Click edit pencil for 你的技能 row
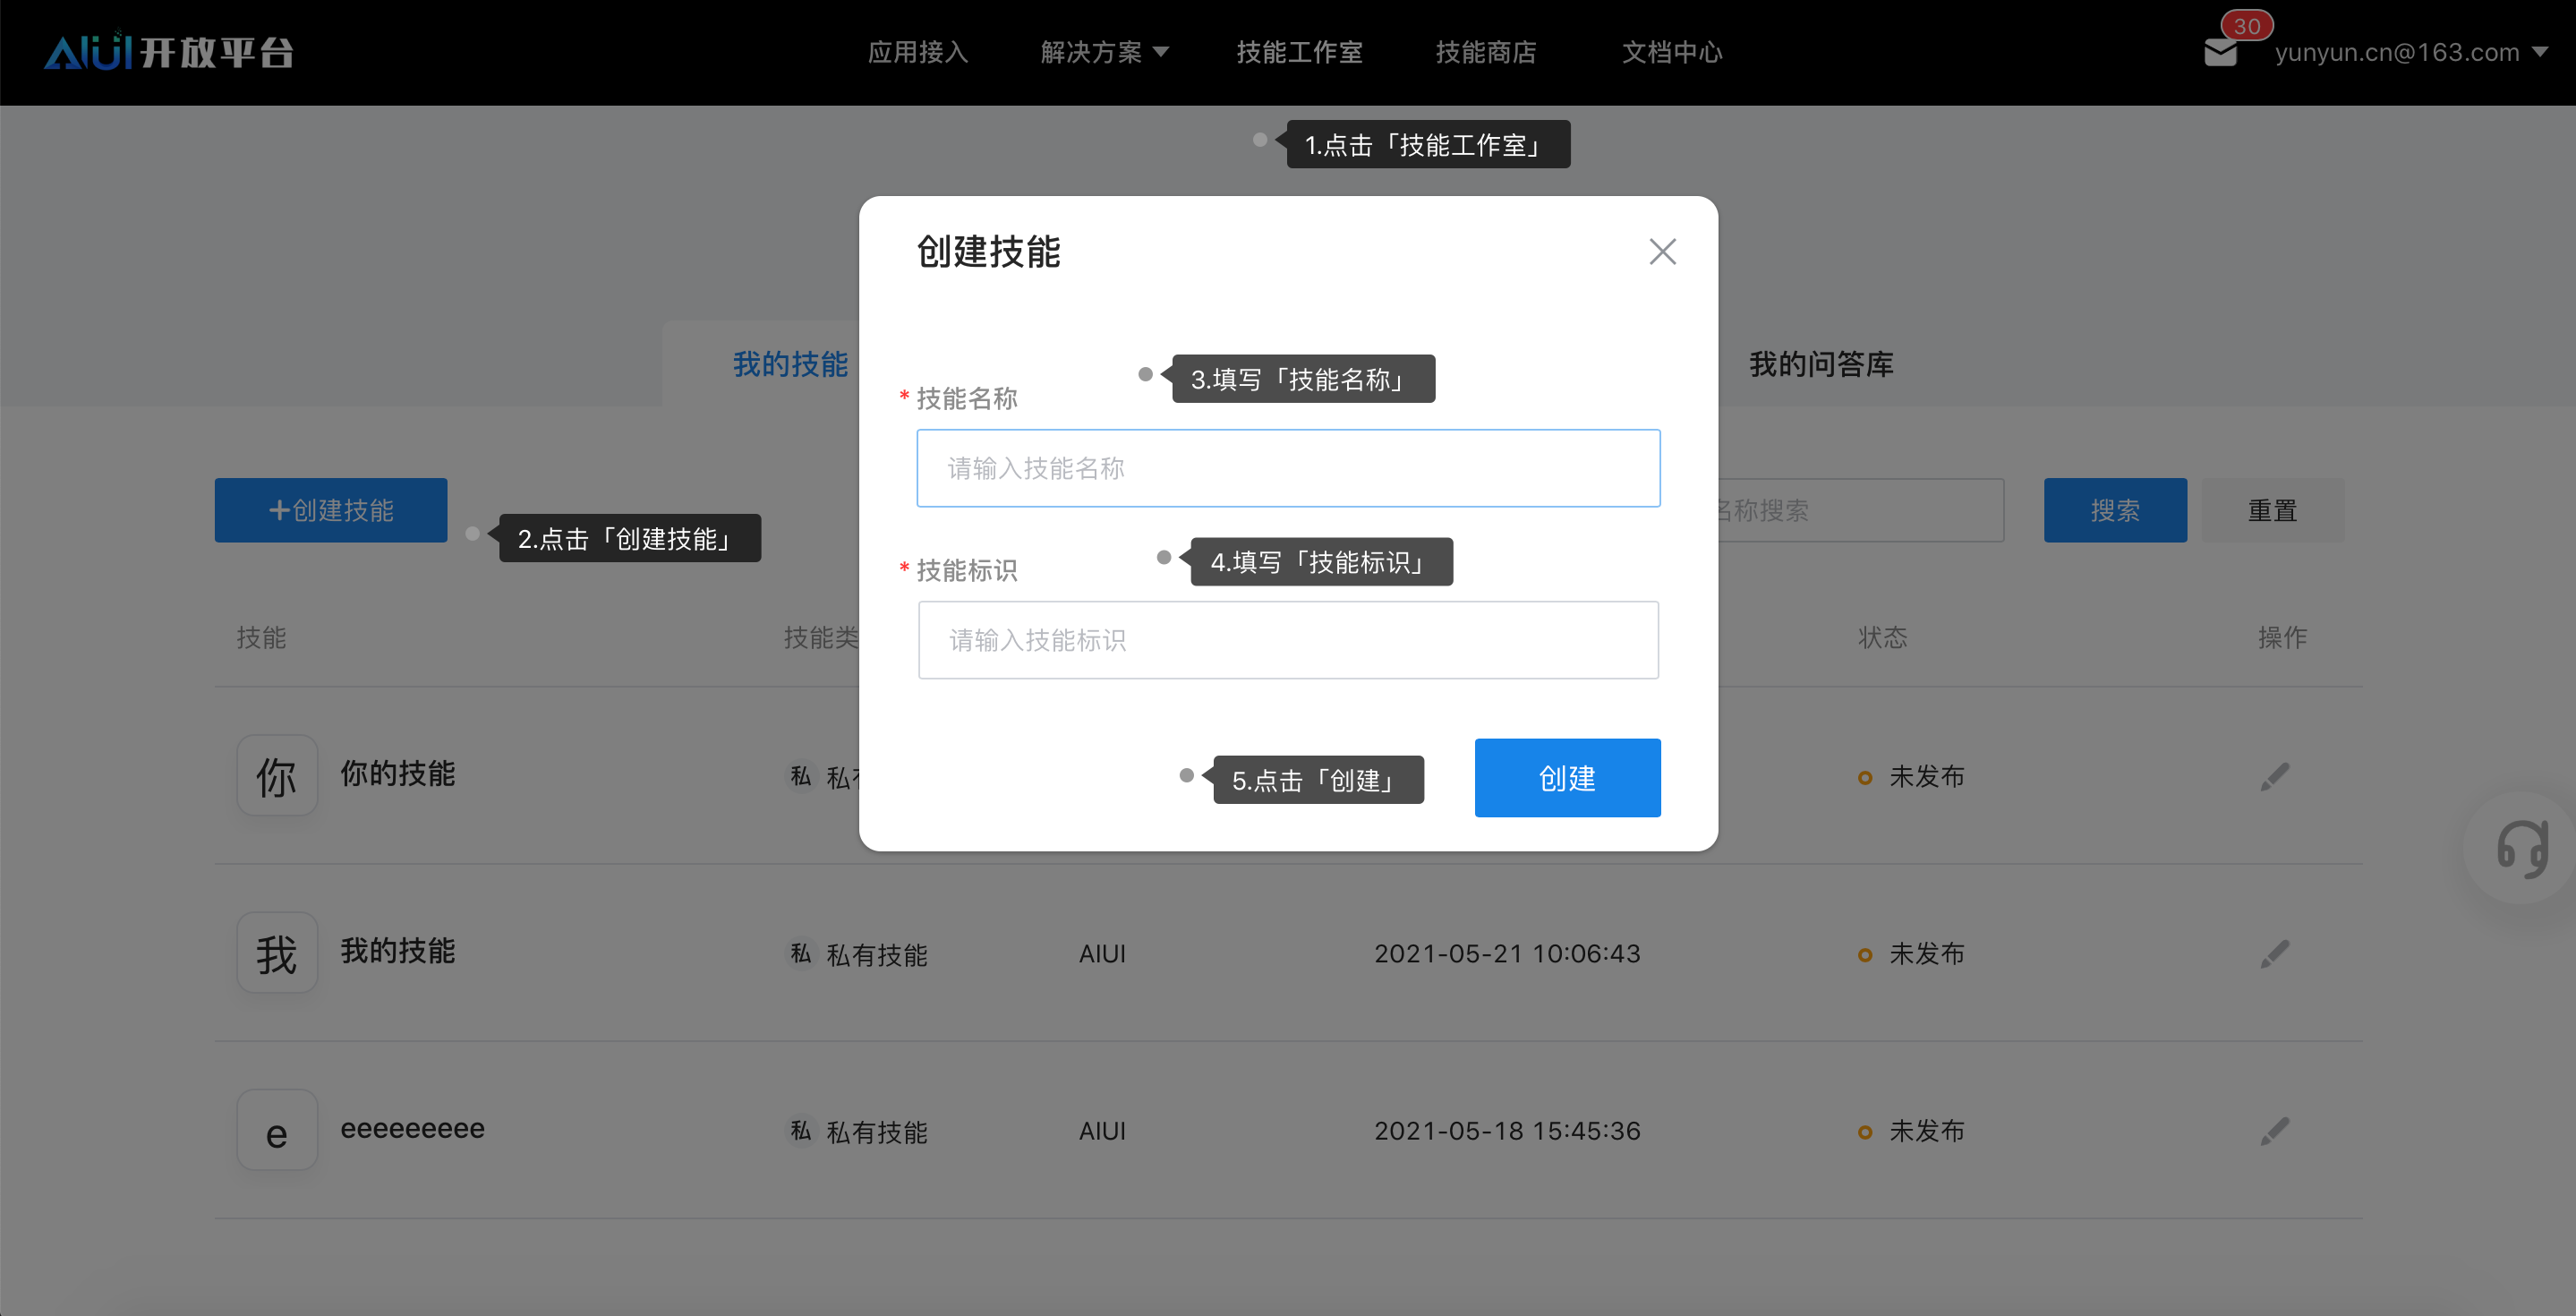 [x=2274, y=776]
